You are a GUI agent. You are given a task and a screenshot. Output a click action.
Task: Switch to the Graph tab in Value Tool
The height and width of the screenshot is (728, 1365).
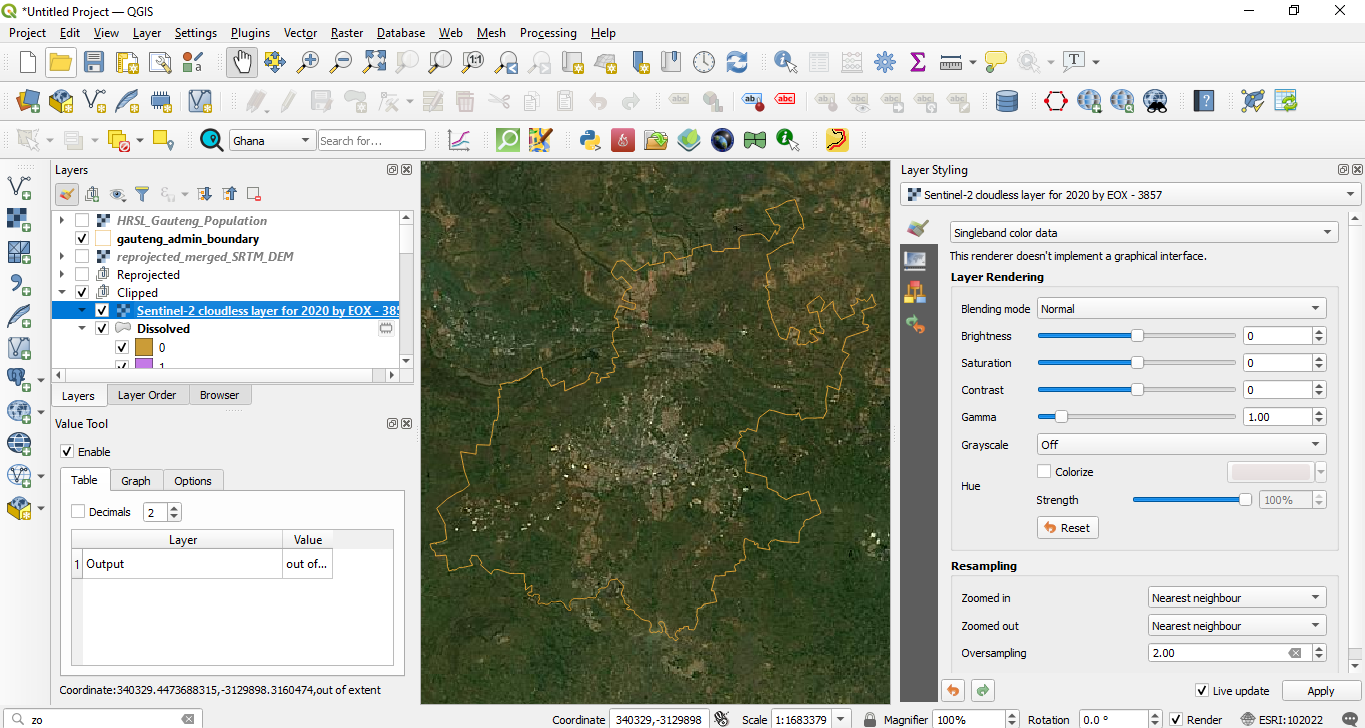tap(136, 481)
